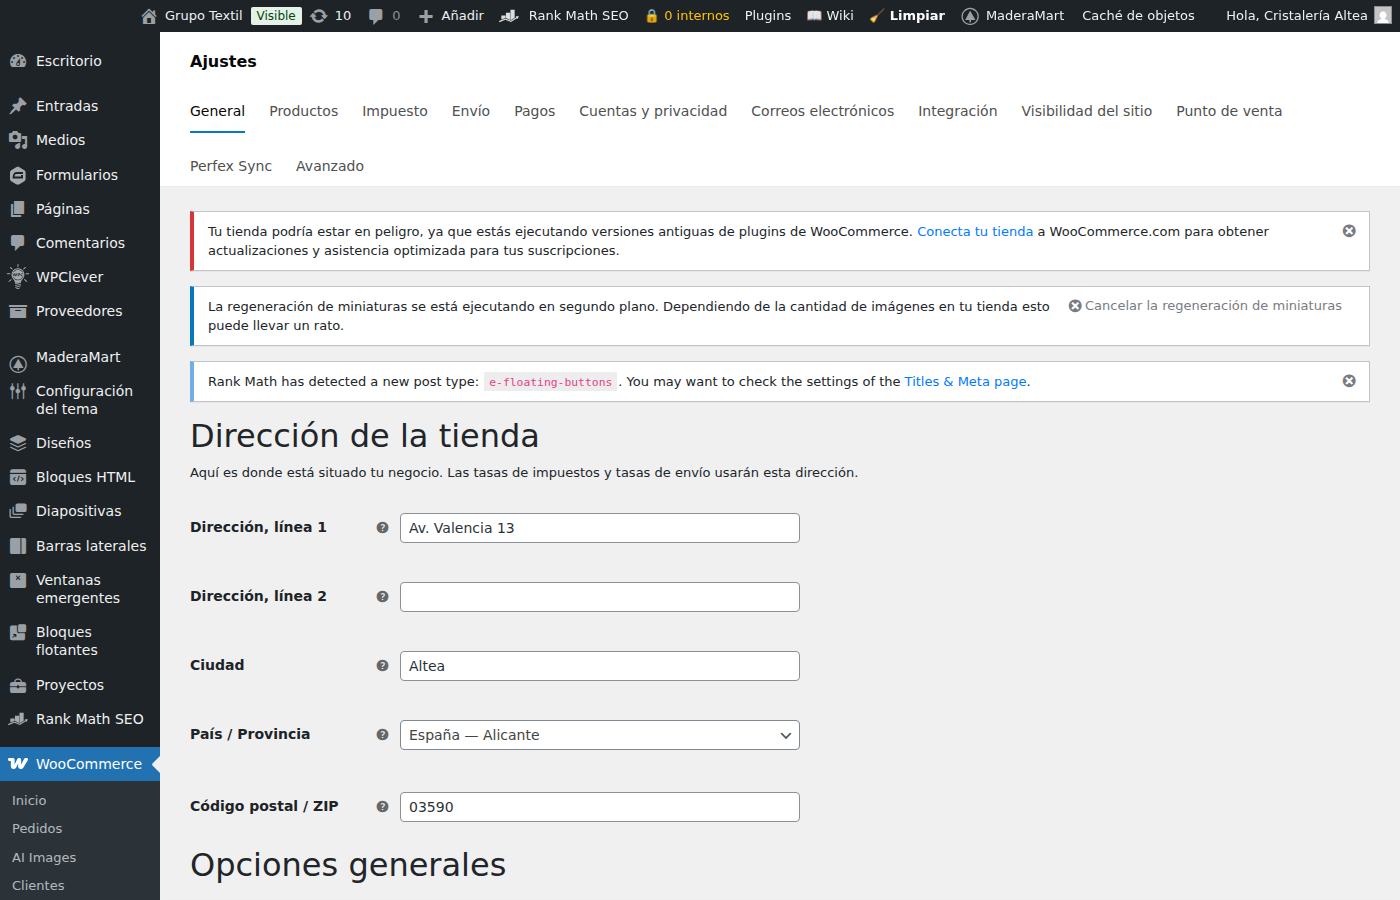Switch to the Envío settings tab
This screenshot has height=900, width=1400.
click(x=470, y=111)
